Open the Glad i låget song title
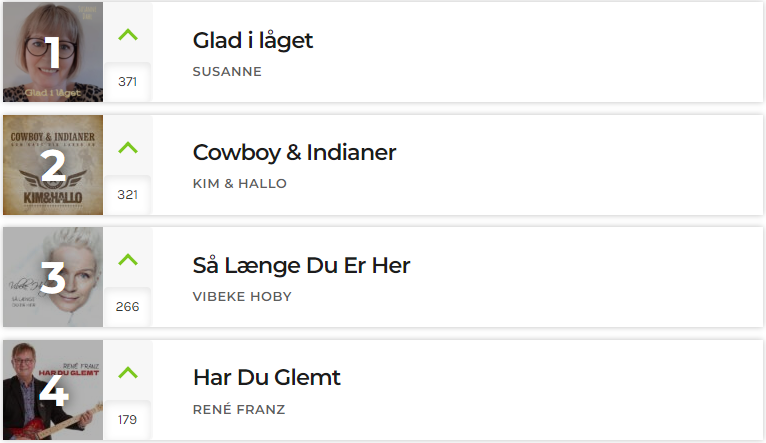This screenshot has width=766, height=443. pos(253,41)
